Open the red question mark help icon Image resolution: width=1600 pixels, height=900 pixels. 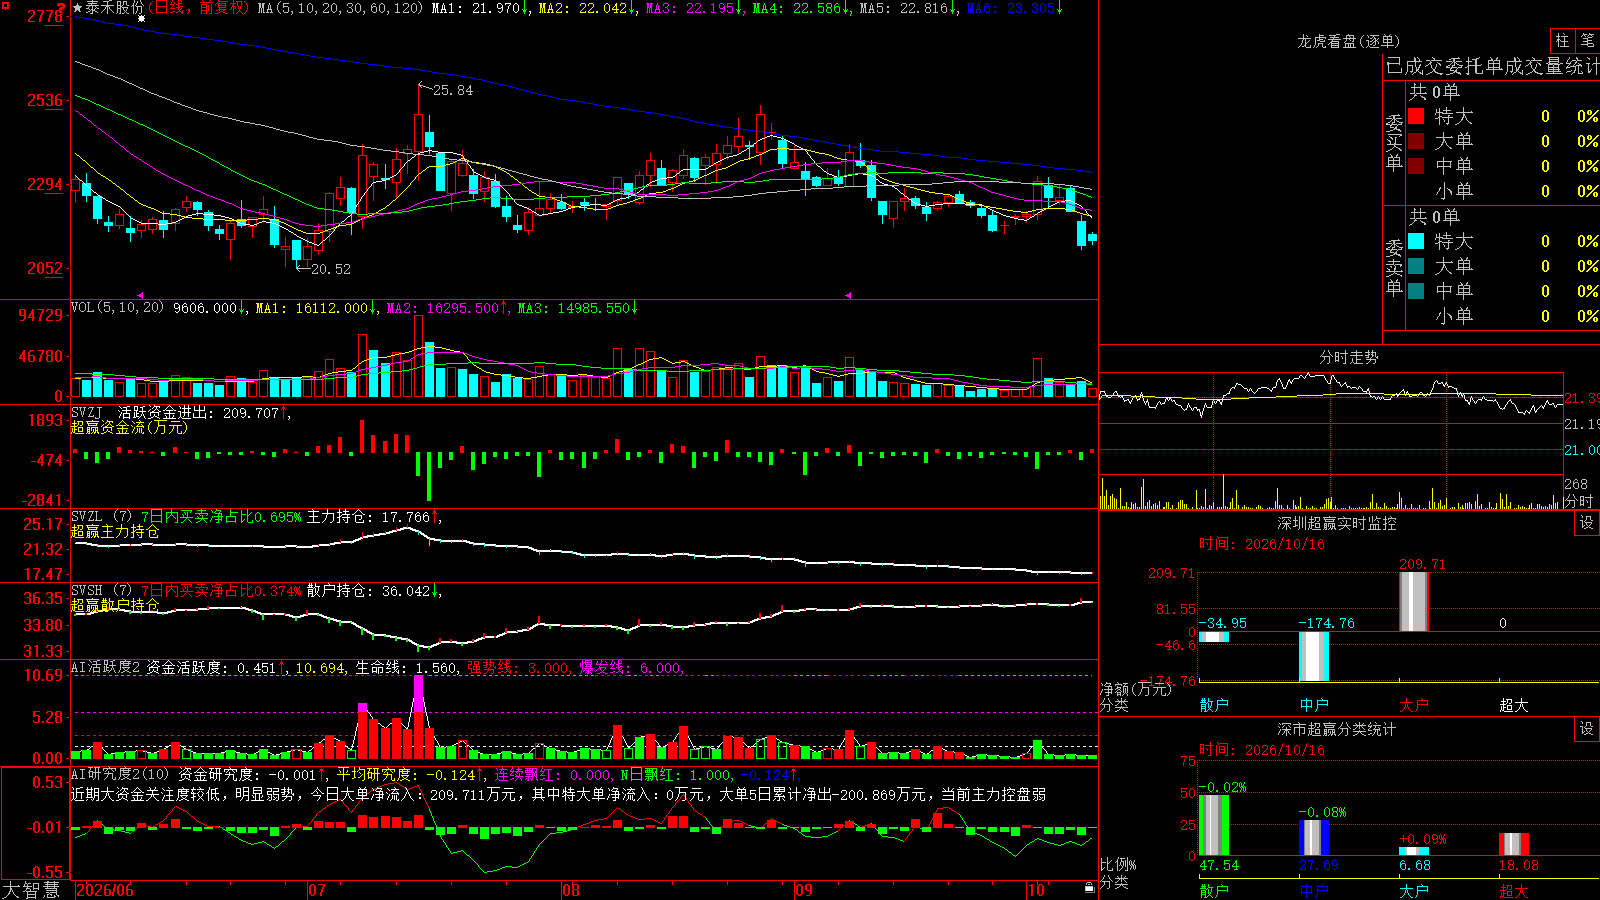tap(62, 7)
